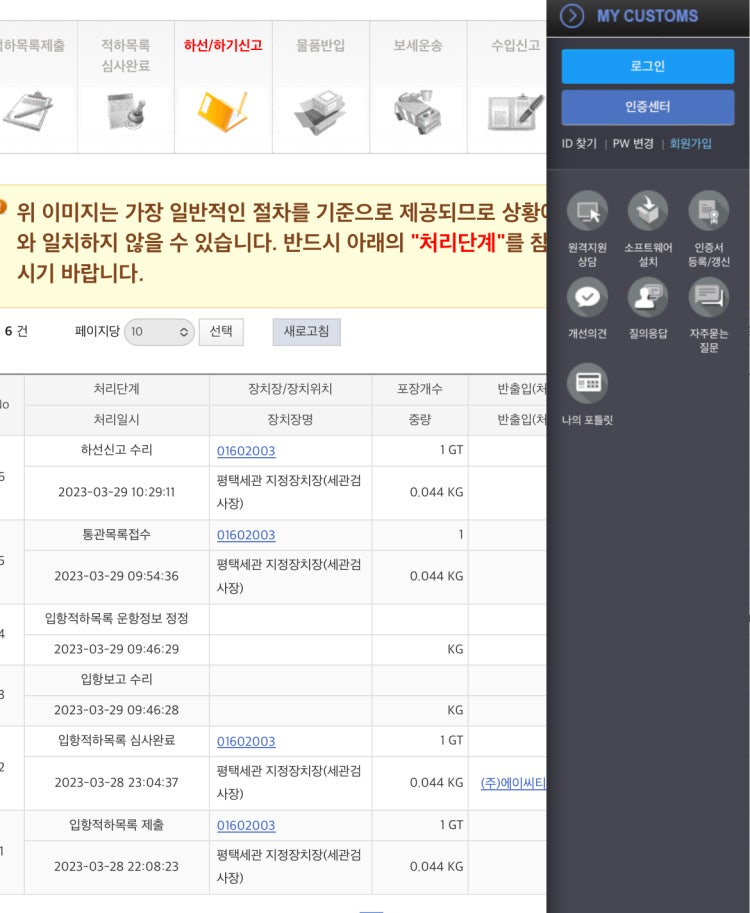Image resolution: width=750 pixels, height=913 pixels.
Task: Click the 입항적하목록 운항정보 정정 cell
Action: (116, 619)
